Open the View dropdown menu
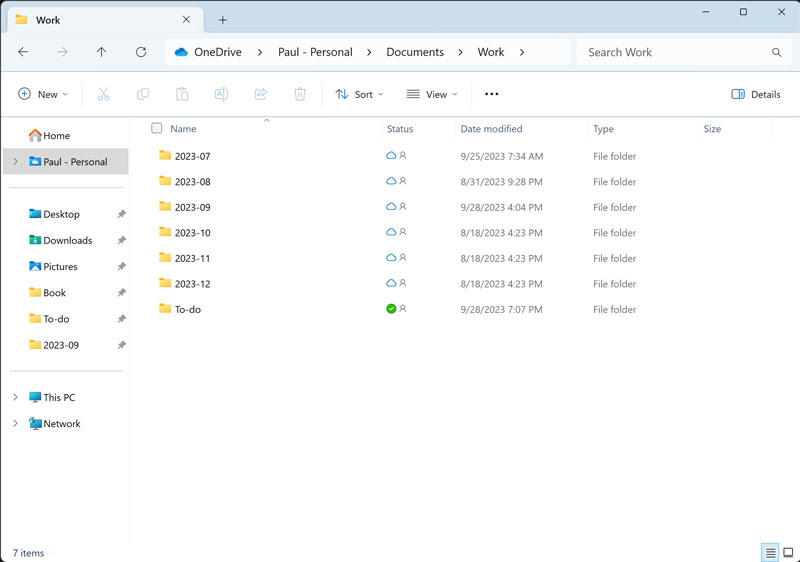This screenshot has width=800, height=562. point(432,94)
